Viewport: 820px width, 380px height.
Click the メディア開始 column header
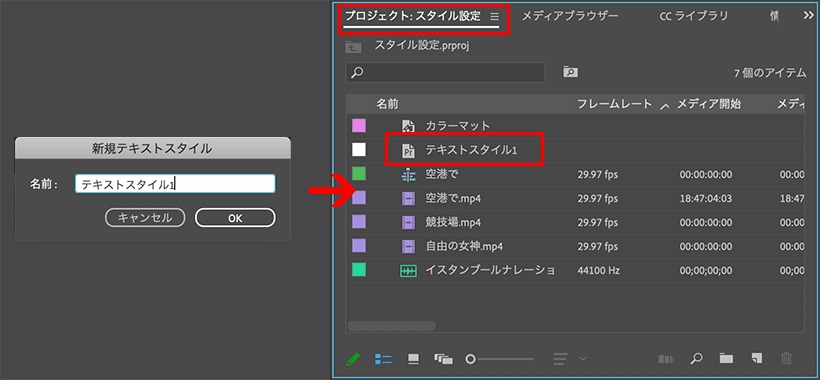coord(709,104)
